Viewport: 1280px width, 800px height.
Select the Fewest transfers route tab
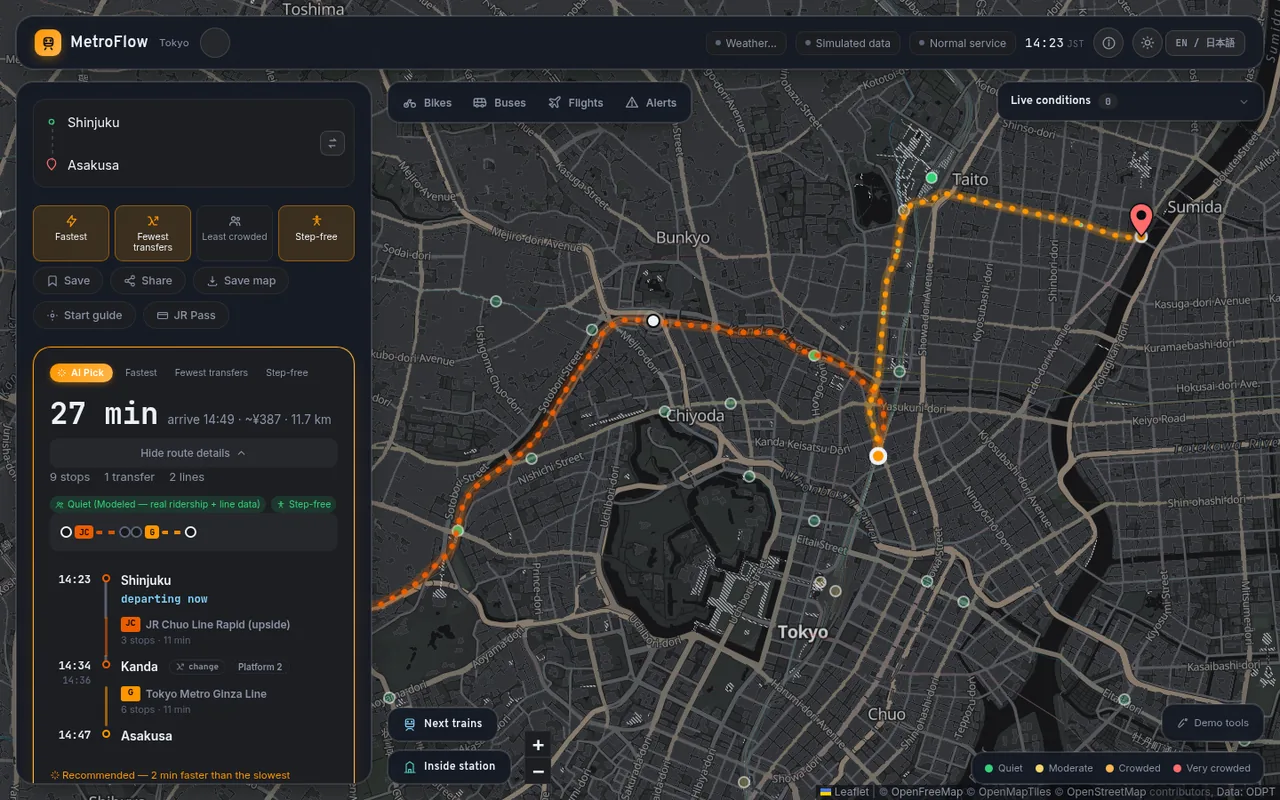pyautogui.click(x=211, y=373)
